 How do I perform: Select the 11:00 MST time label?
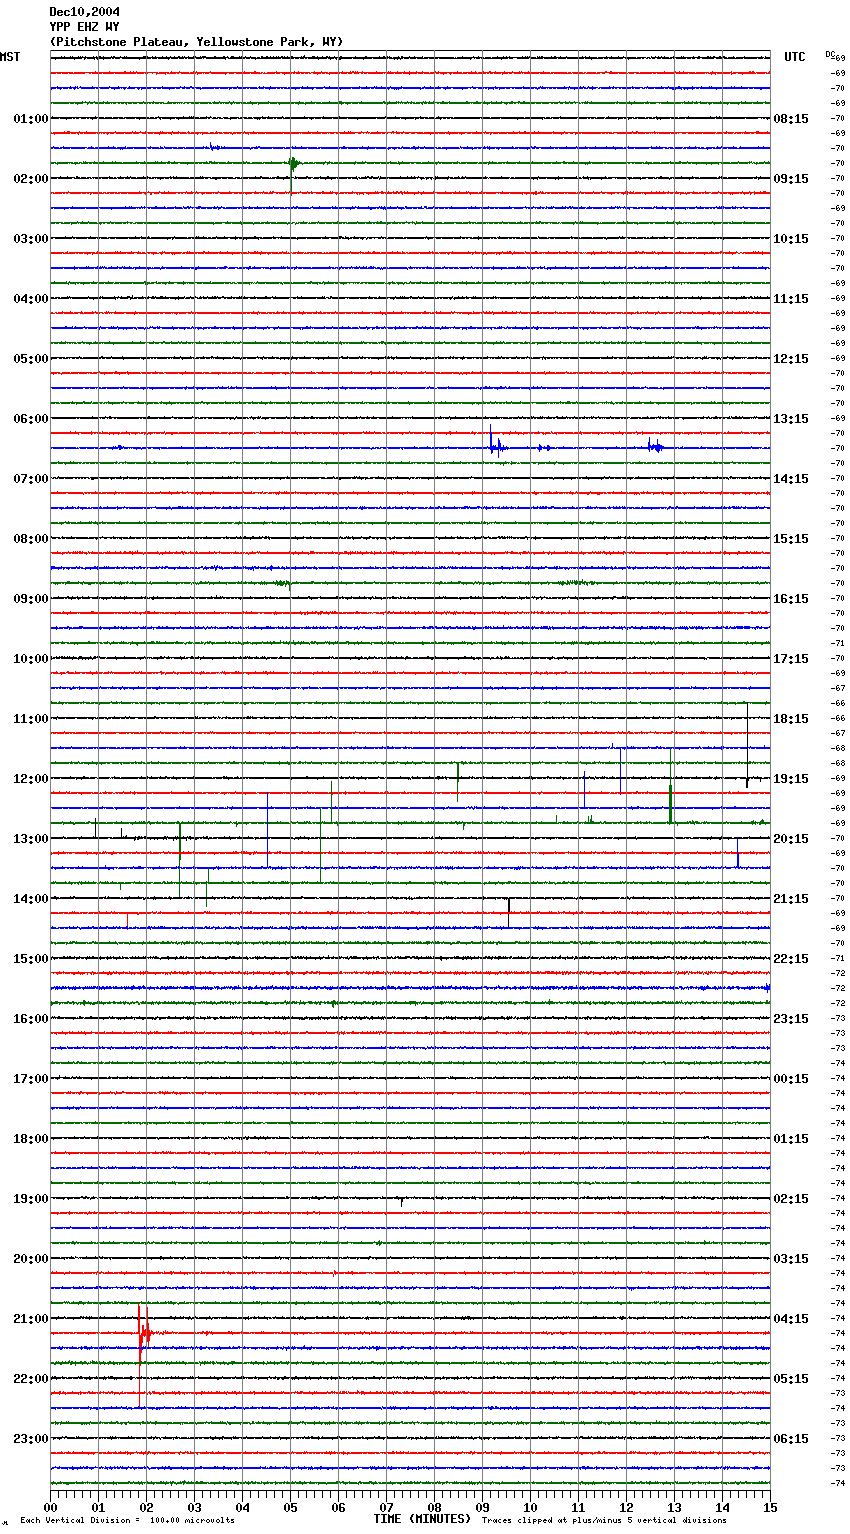pyautogui.click(x=31, y=719)
